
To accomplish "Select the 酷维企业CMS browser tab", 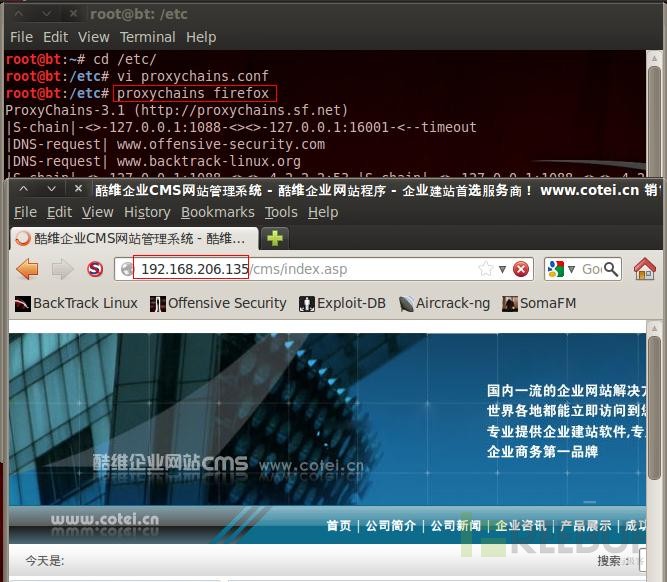I will [x=134, y=238].
